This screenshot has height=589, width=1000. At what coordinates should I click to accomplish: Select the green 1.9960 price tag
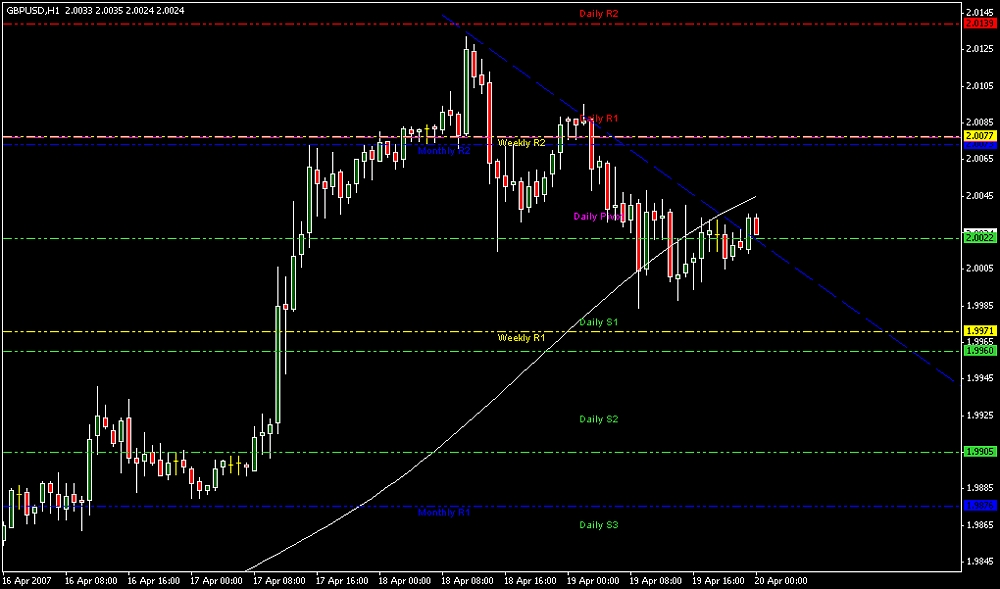pyautogui.click(x=977, y=351)
